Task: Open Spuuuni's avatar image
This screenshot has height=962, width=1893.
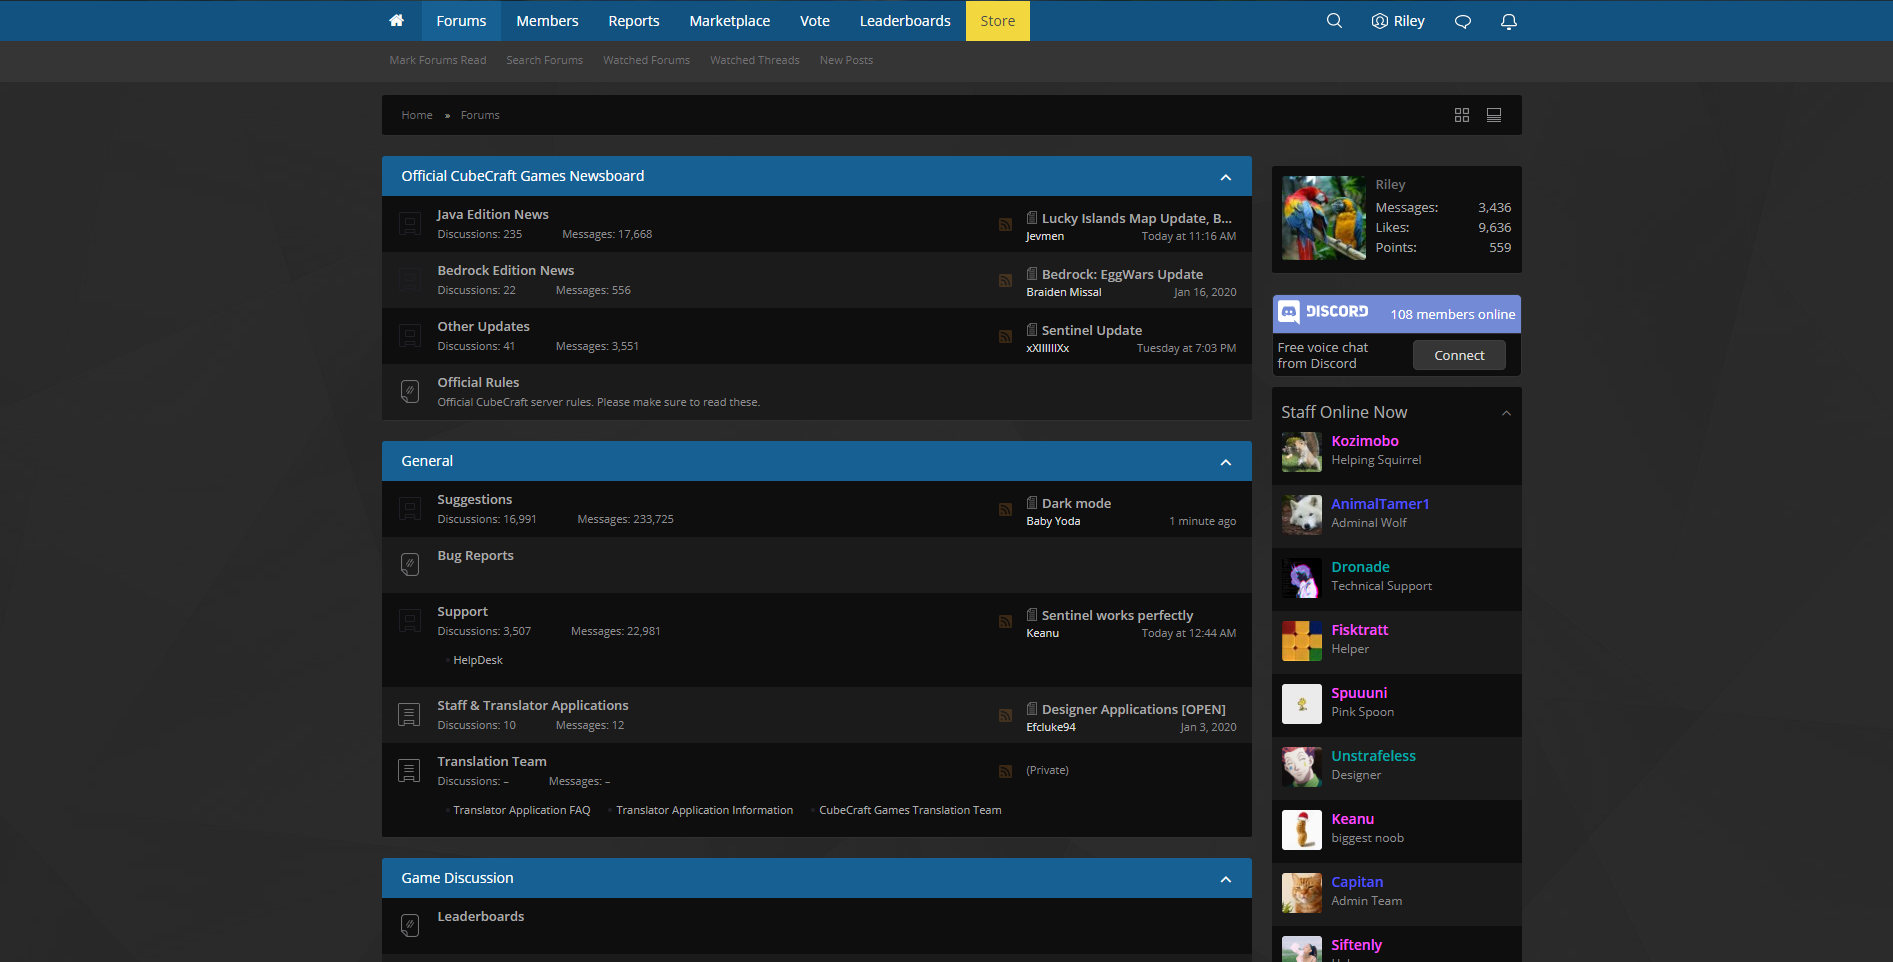Action: [1302, 704]
